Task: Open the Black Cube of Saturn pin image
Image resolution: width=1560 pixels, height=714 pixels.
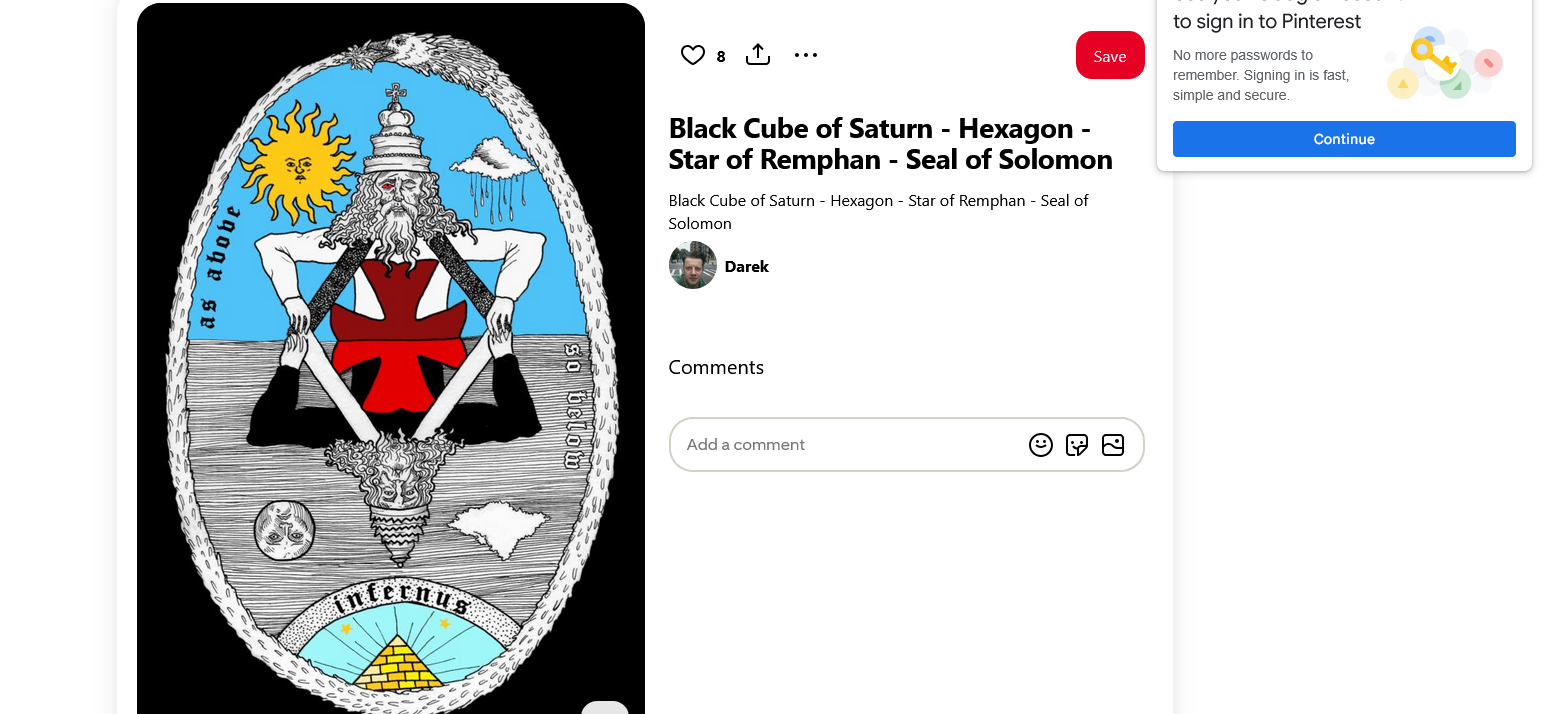Action: click(391, 359)
